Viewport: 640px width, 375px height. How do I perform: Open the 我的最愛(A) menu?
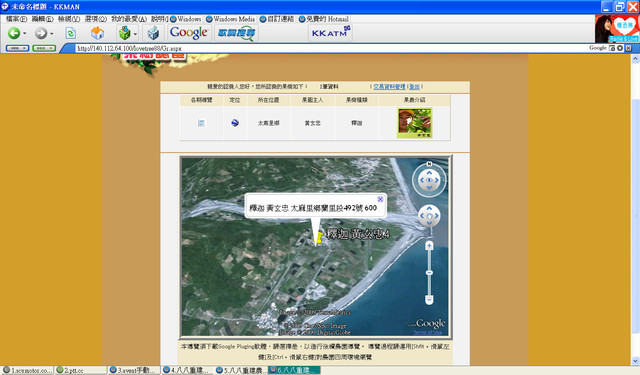click(129, 19)
